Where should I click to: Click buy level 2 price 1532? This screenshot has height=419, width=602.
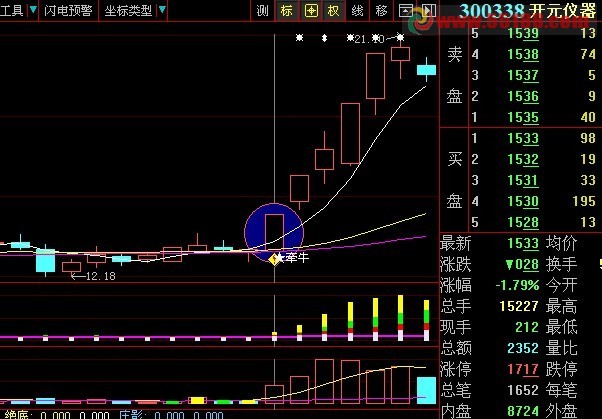523,159
